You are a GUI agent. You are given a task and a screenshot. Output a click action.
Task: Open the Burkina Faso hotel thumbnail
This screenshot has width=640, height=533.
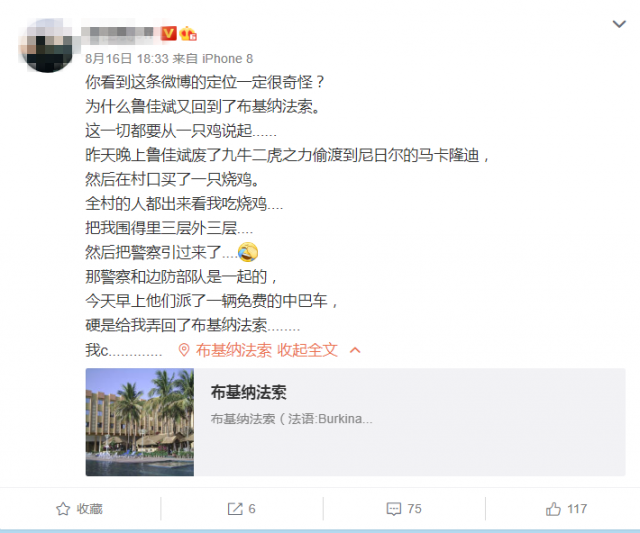click(x=140, y=422)
